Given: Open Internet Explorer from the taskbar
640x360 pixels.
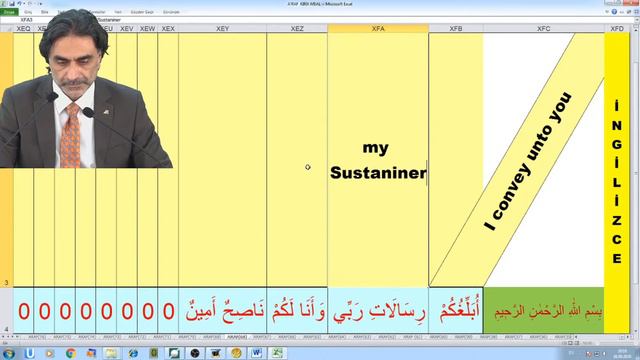Looking at the screenshot, I should click(133, 353).
